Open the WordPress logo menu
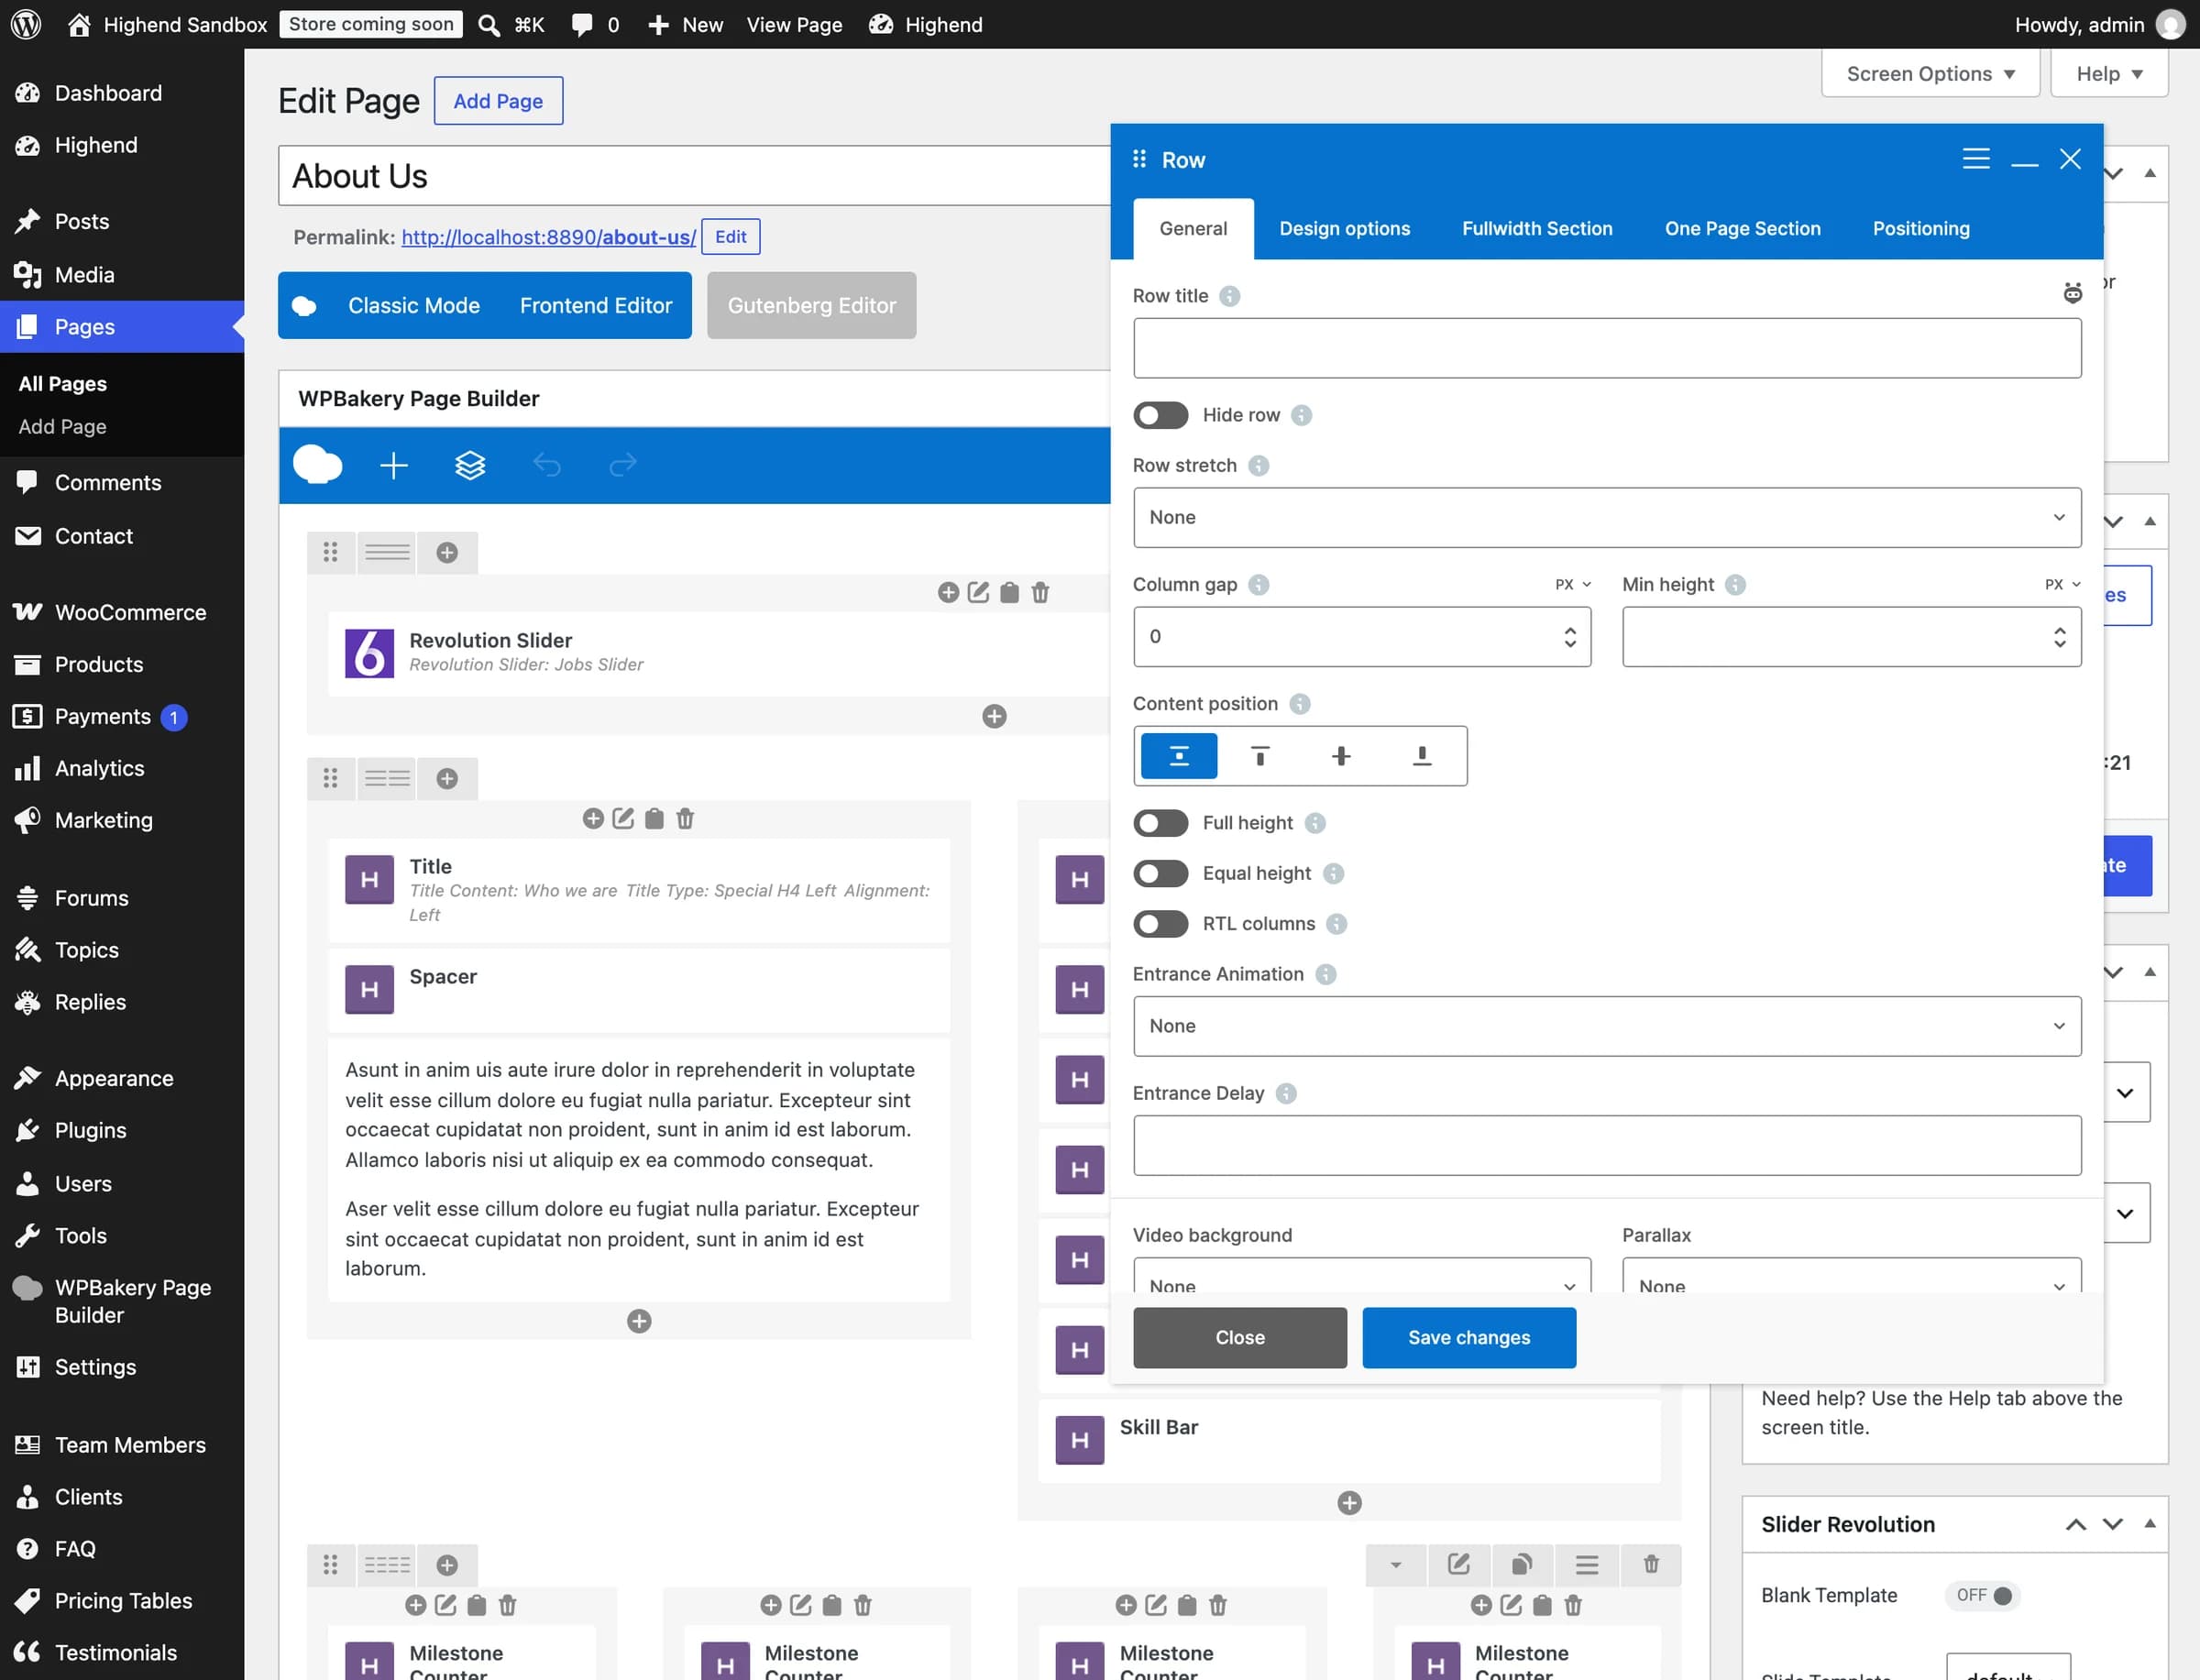The height and width of the screenshot is (1680, 2200). point(26,24)
